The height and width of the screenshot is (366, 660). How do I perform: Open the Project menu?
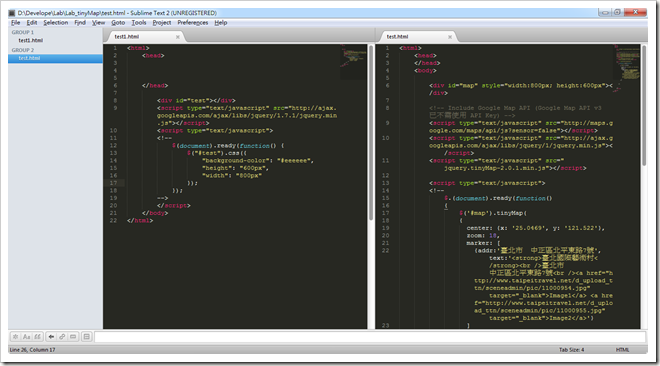162,23
